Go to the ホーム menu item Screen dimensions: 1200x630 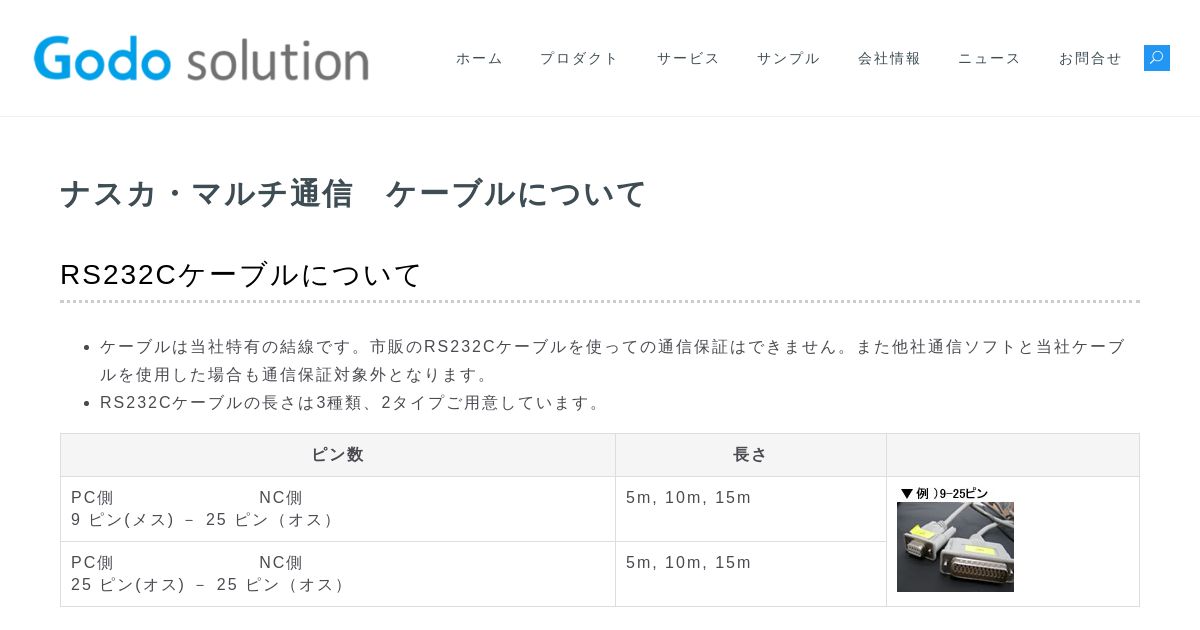pyautogui.click(x=479, y=58)
